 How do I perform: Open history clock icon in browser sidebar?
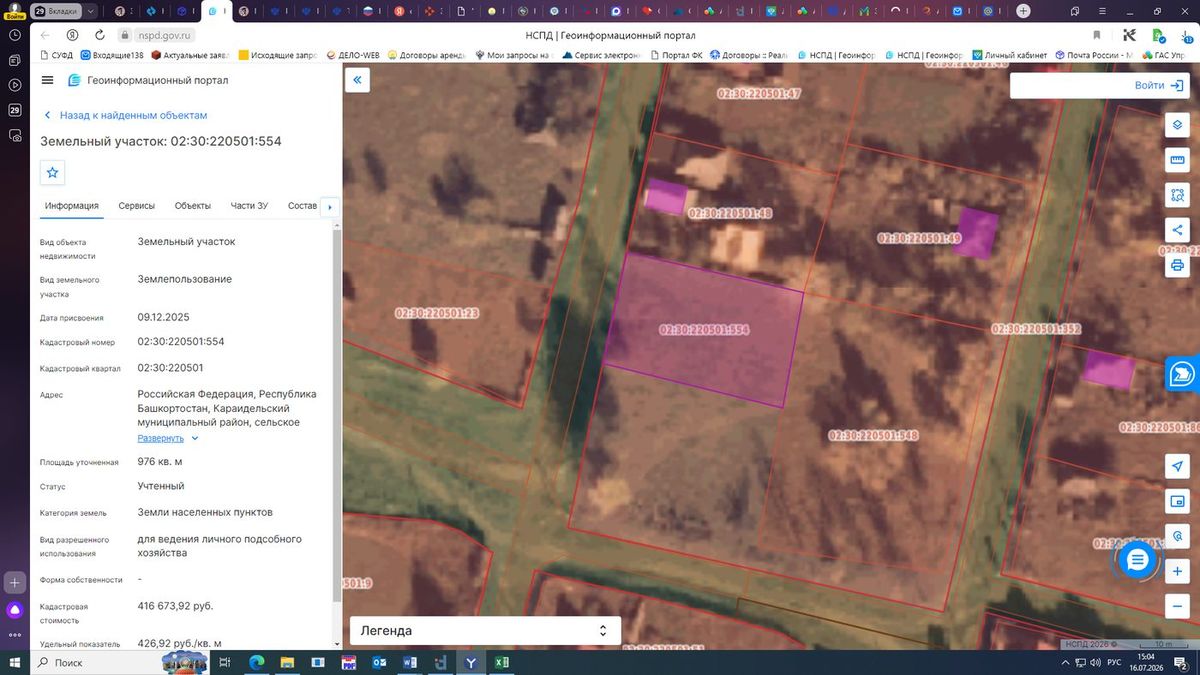click(x=15, y=35)
